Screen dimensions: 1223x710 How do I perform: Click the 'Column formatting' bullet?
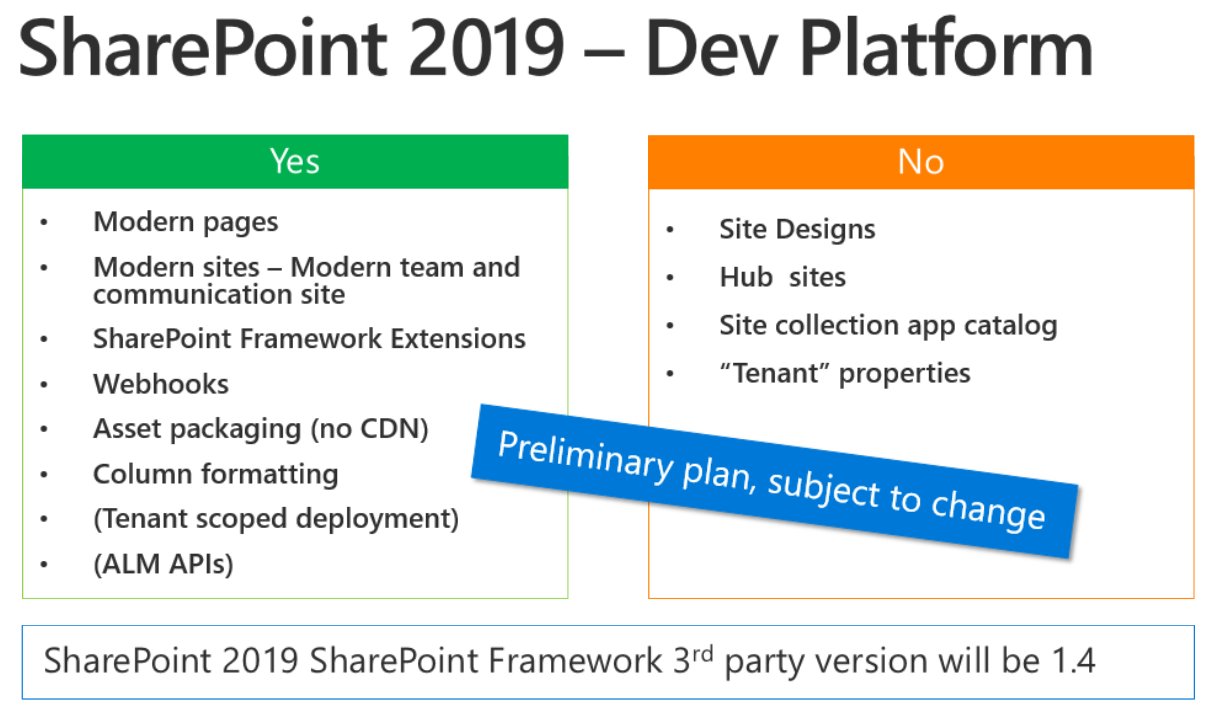[x=216, y=473]
